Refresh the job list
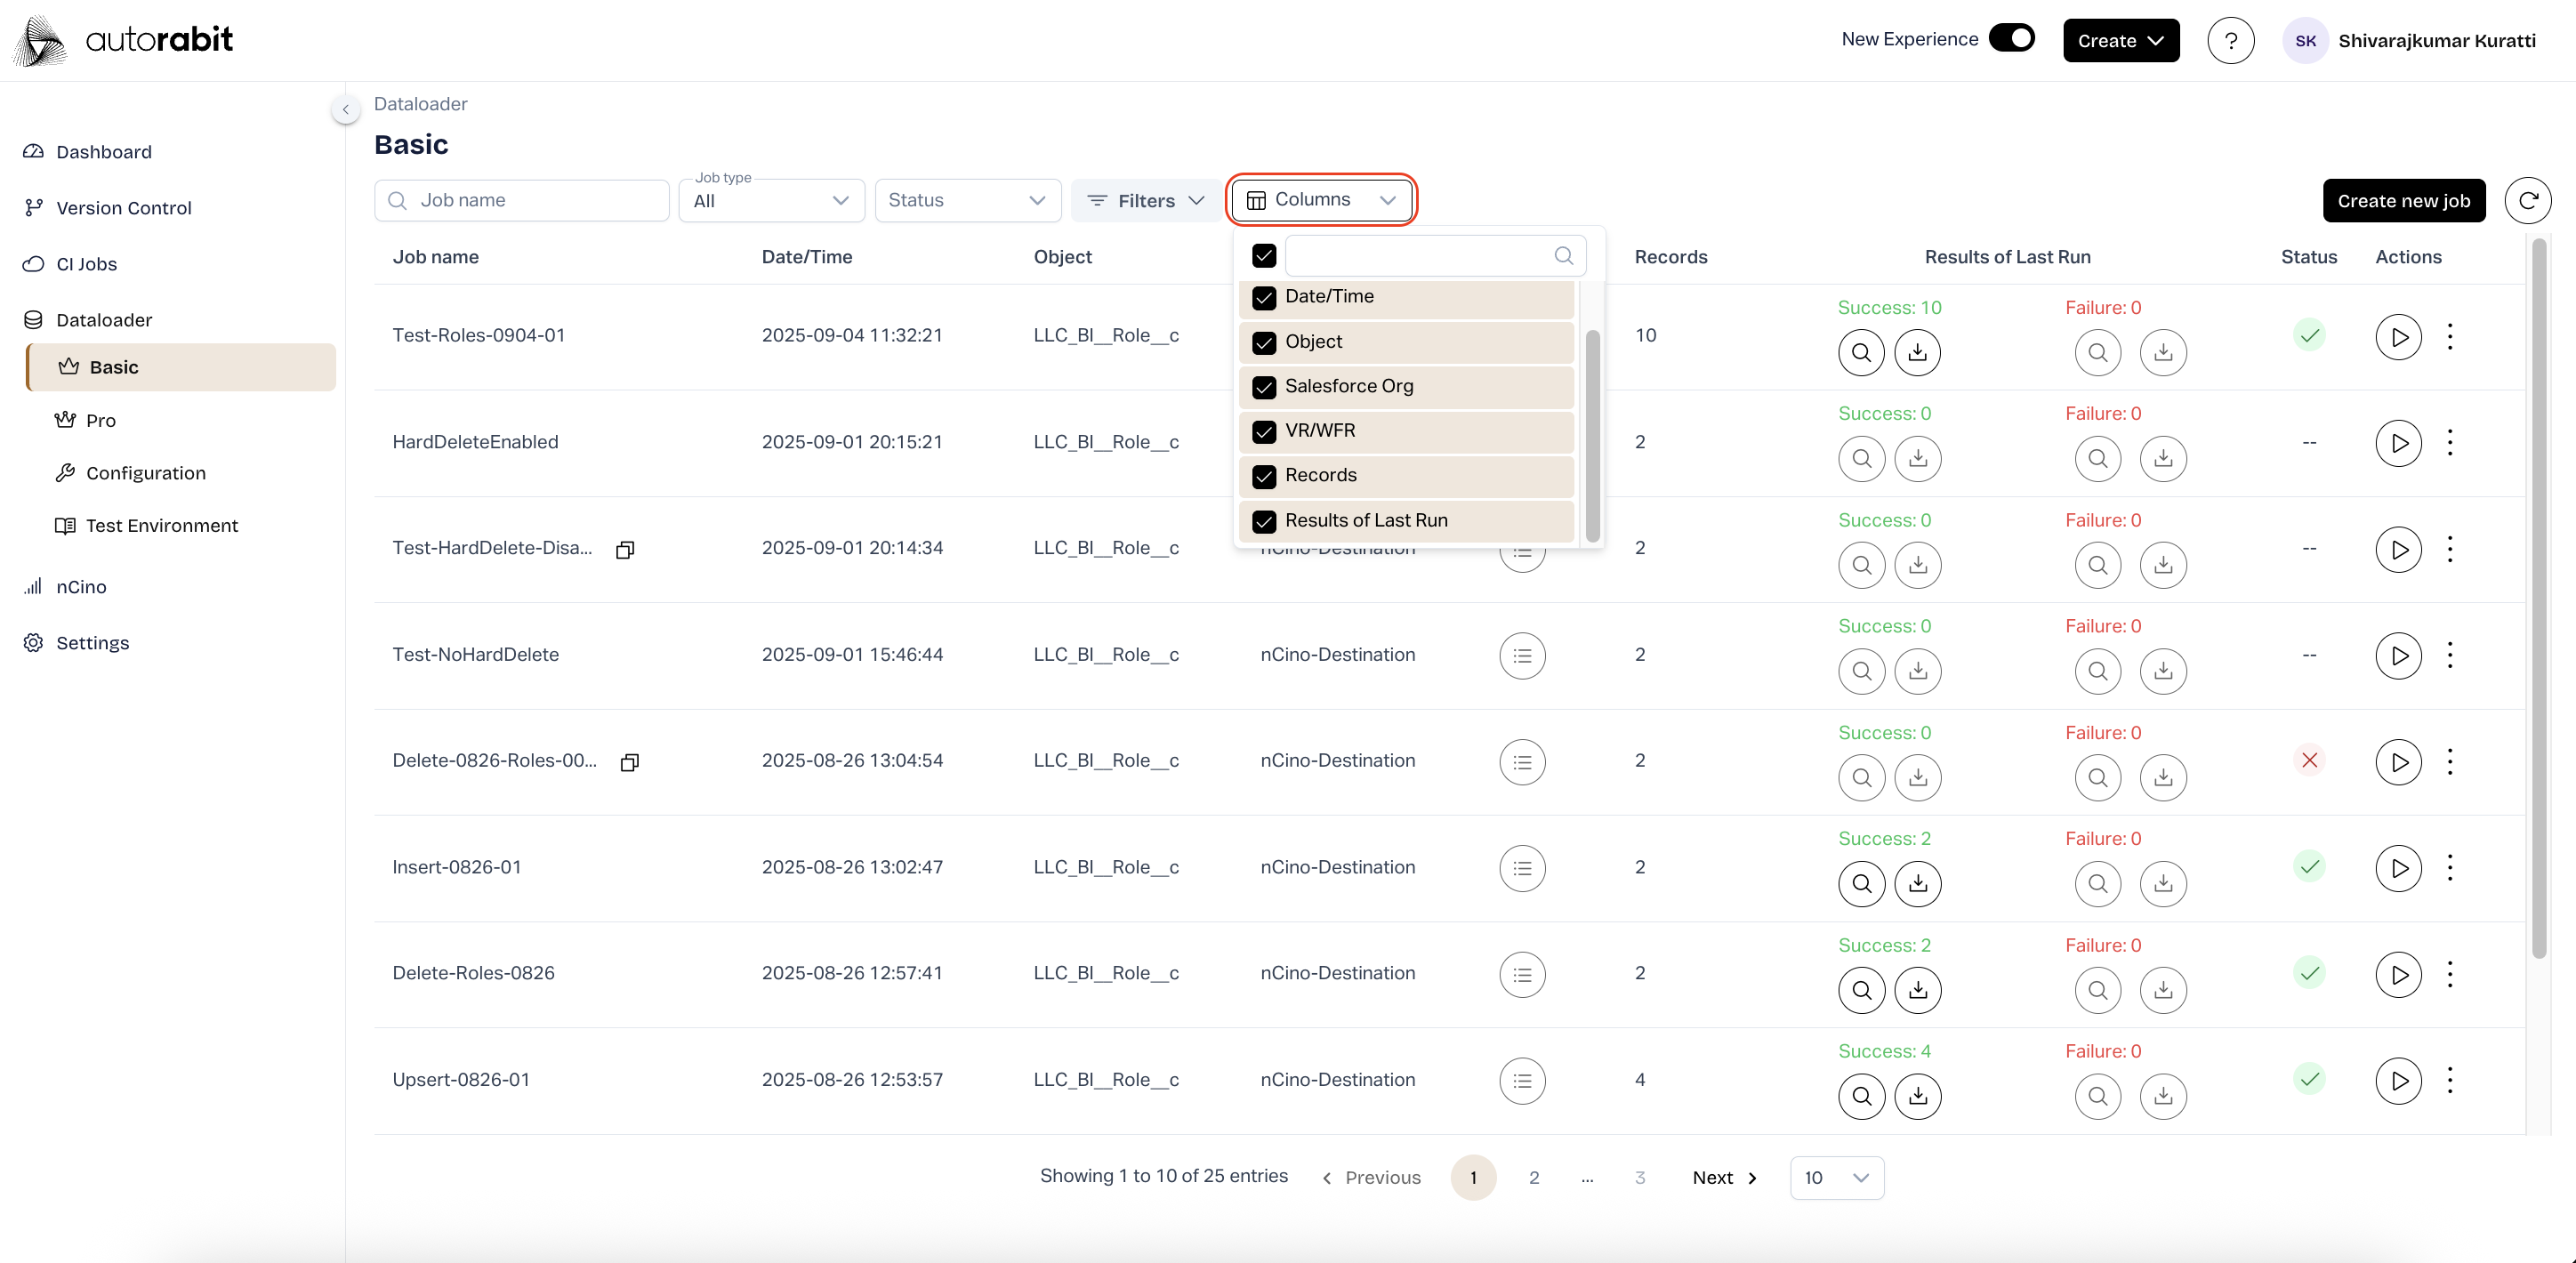The width and height of the screenshot is (2576, 1263). point(2527,200)
